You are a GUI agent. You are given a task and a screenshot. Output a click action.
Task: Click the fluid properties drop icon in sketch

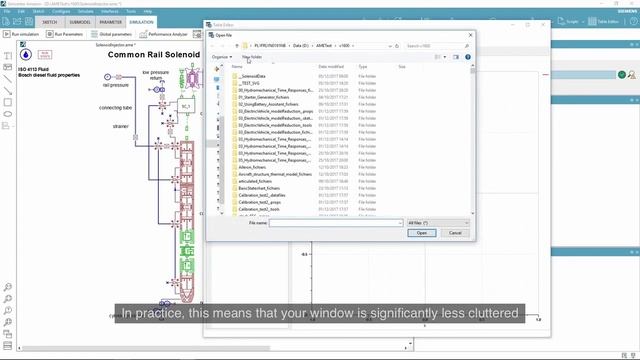[26, 54]
